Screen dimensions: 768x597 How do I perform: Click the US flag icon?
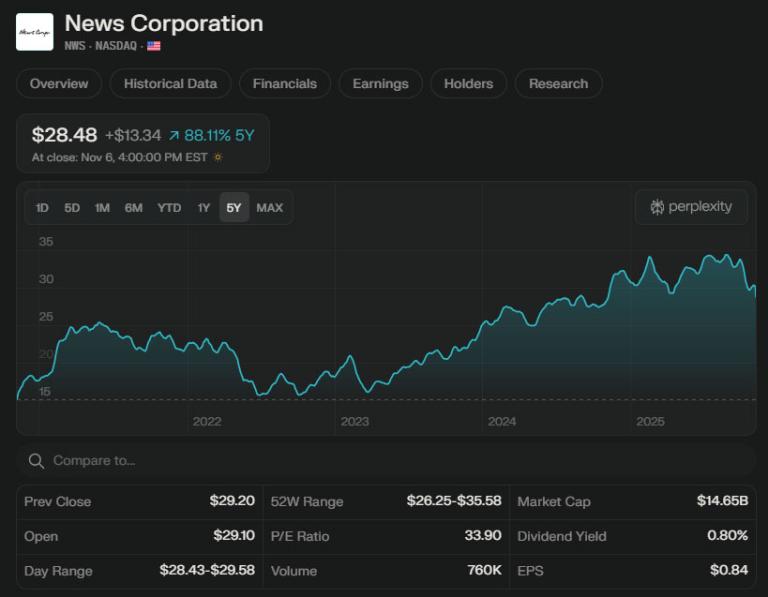153,46
